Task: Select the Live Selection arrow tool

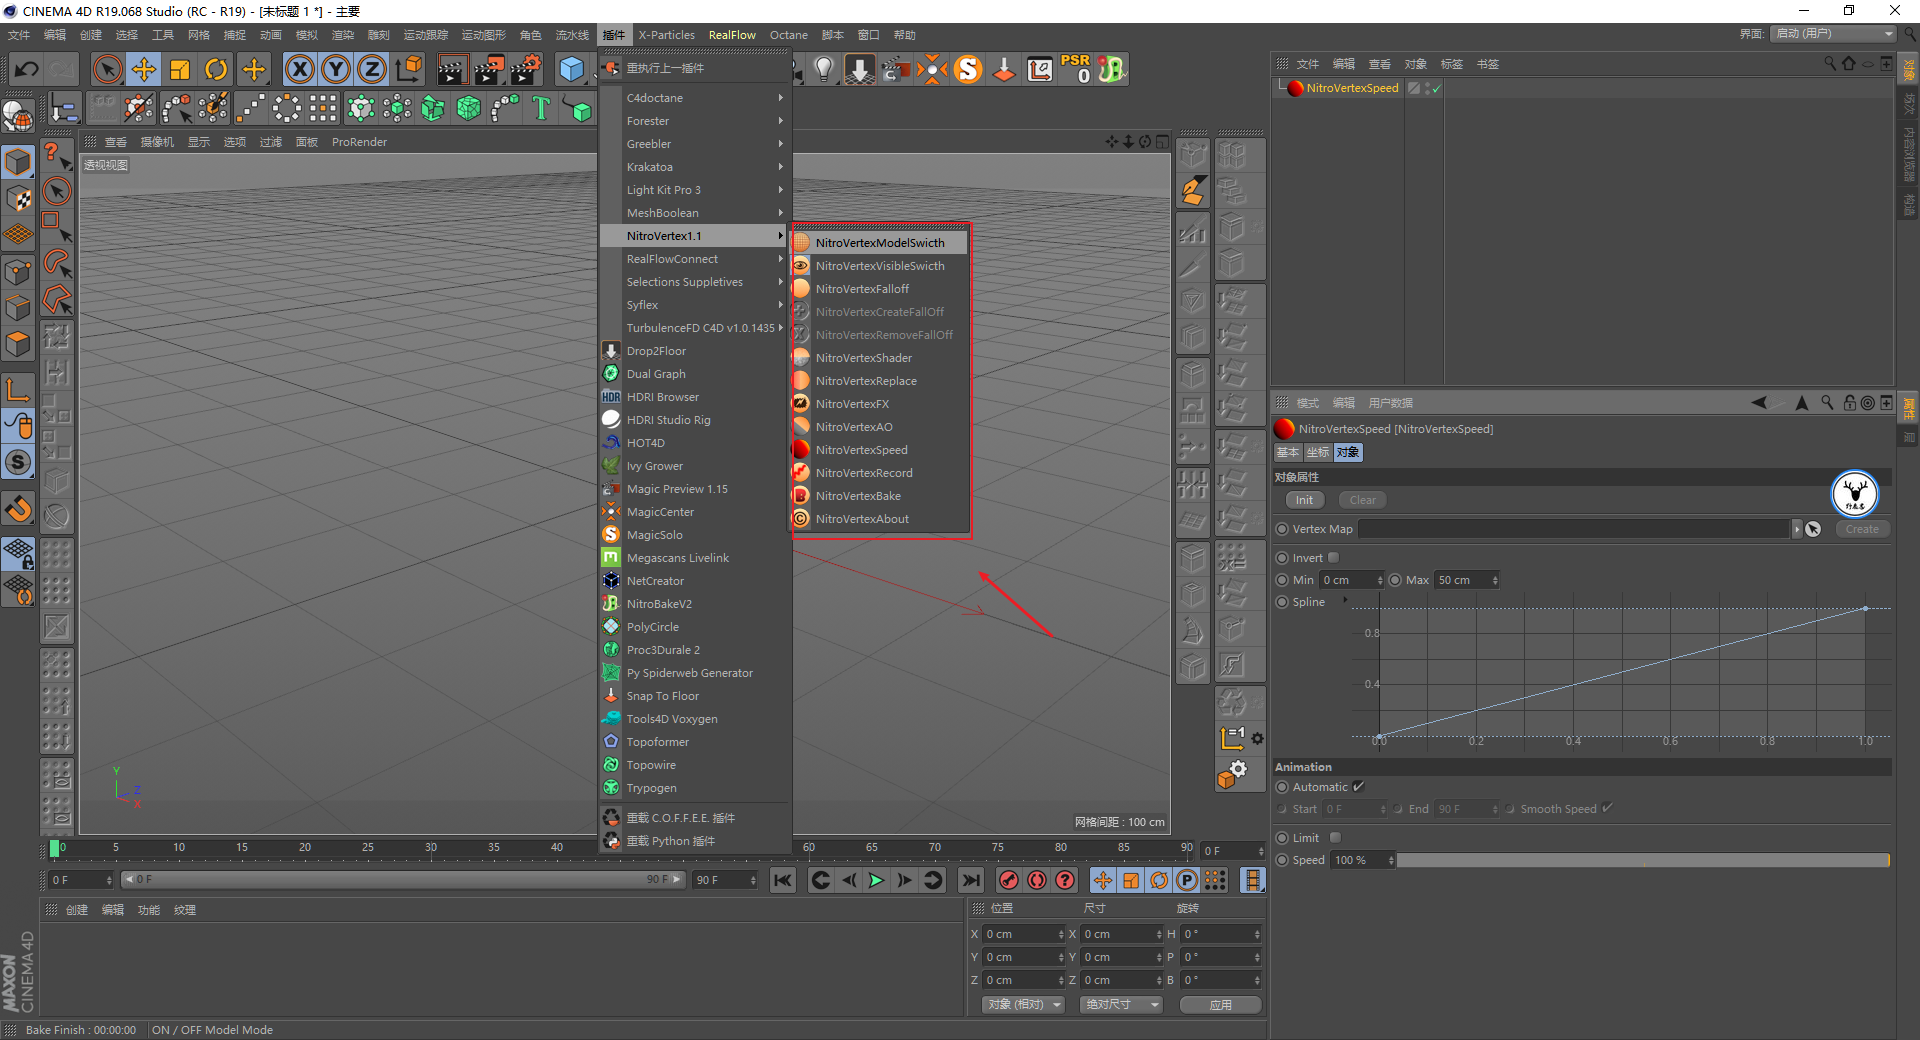Action: [107, 69]
